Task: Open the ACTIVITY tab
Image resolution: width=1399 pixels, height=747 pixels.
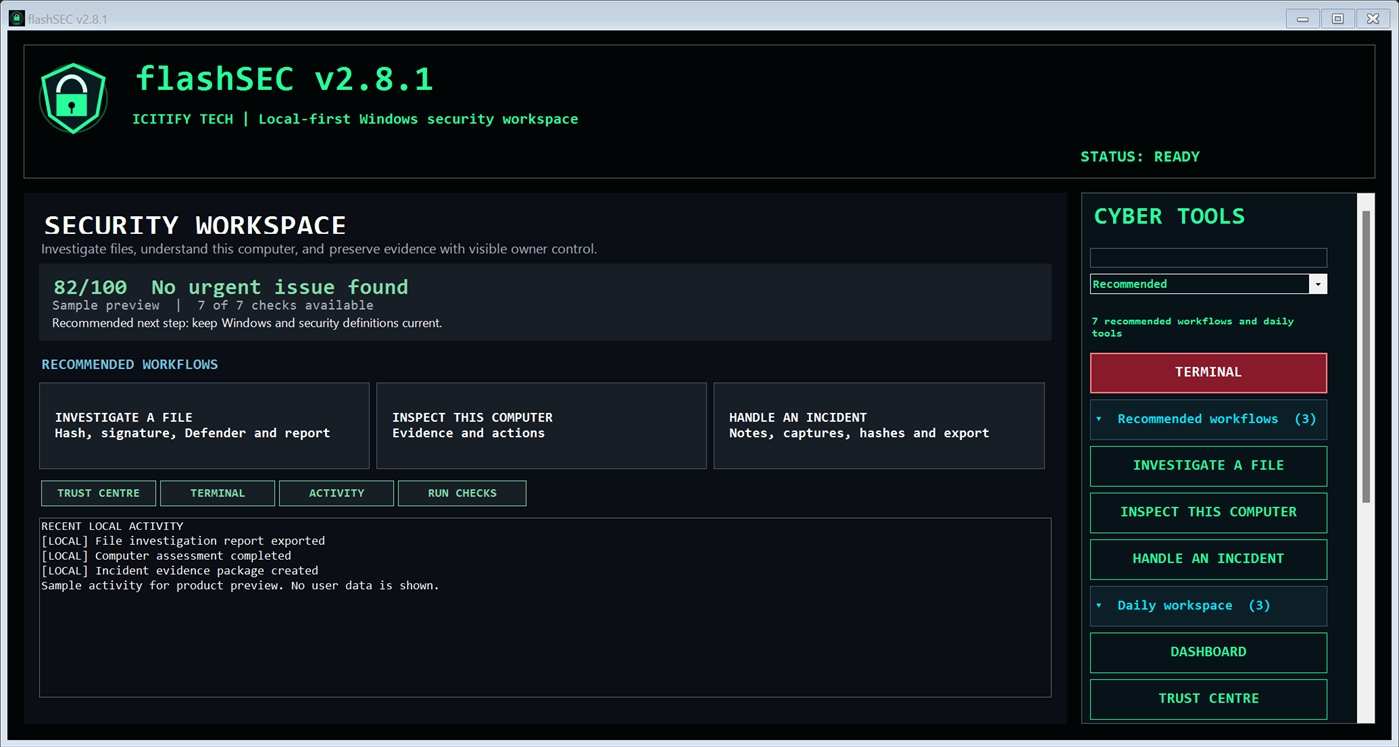Action: pos(336,493)
